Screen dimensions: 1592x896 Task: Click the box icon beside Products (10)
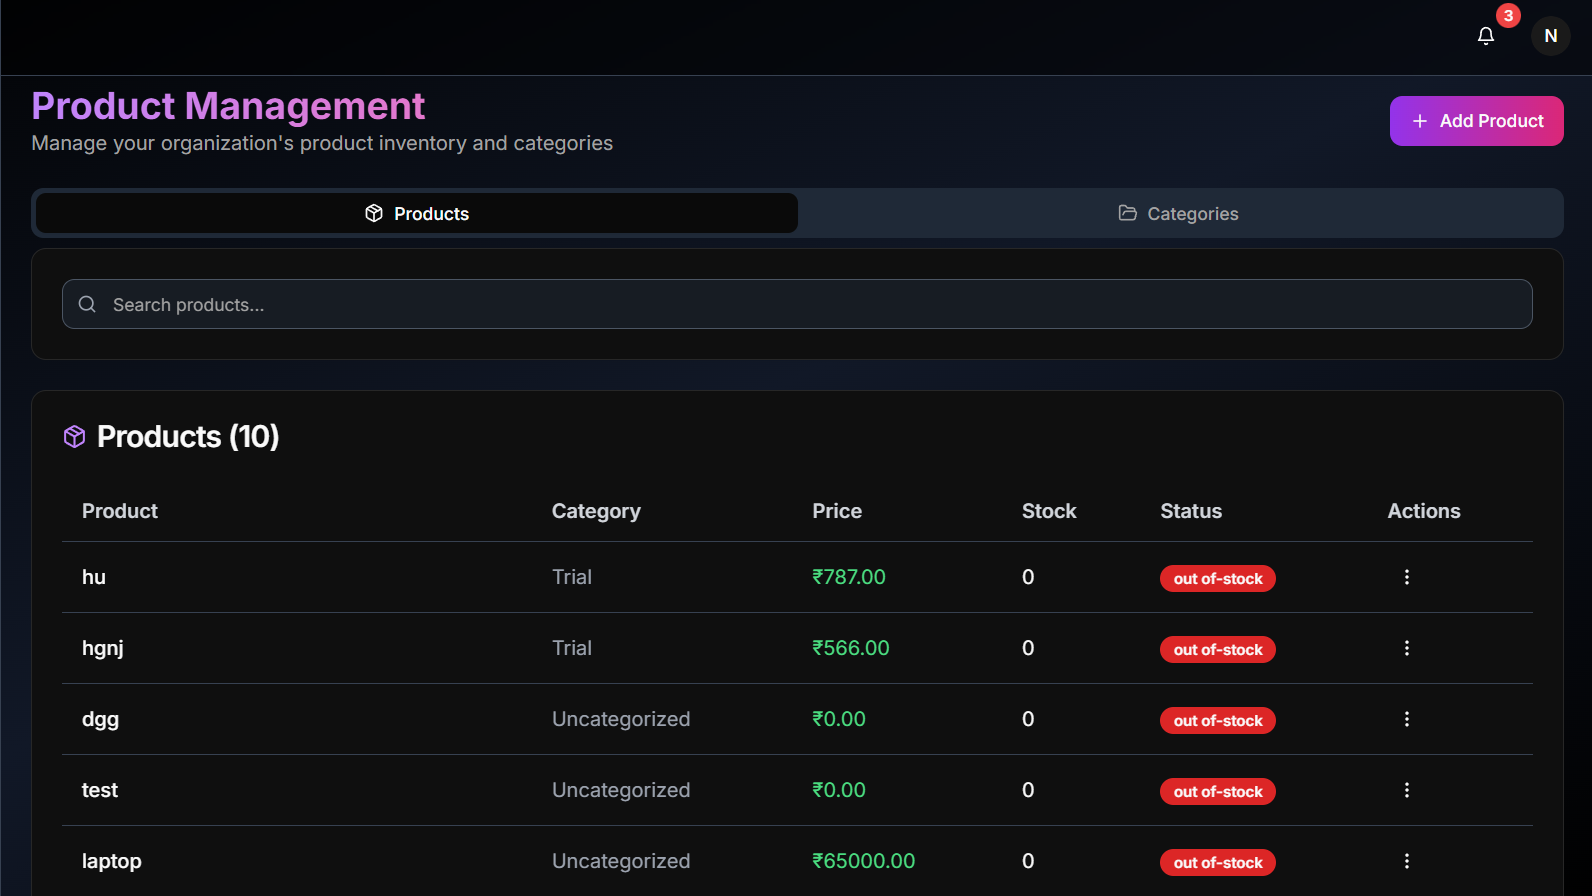pyautogui.click(x=74, y=436)
